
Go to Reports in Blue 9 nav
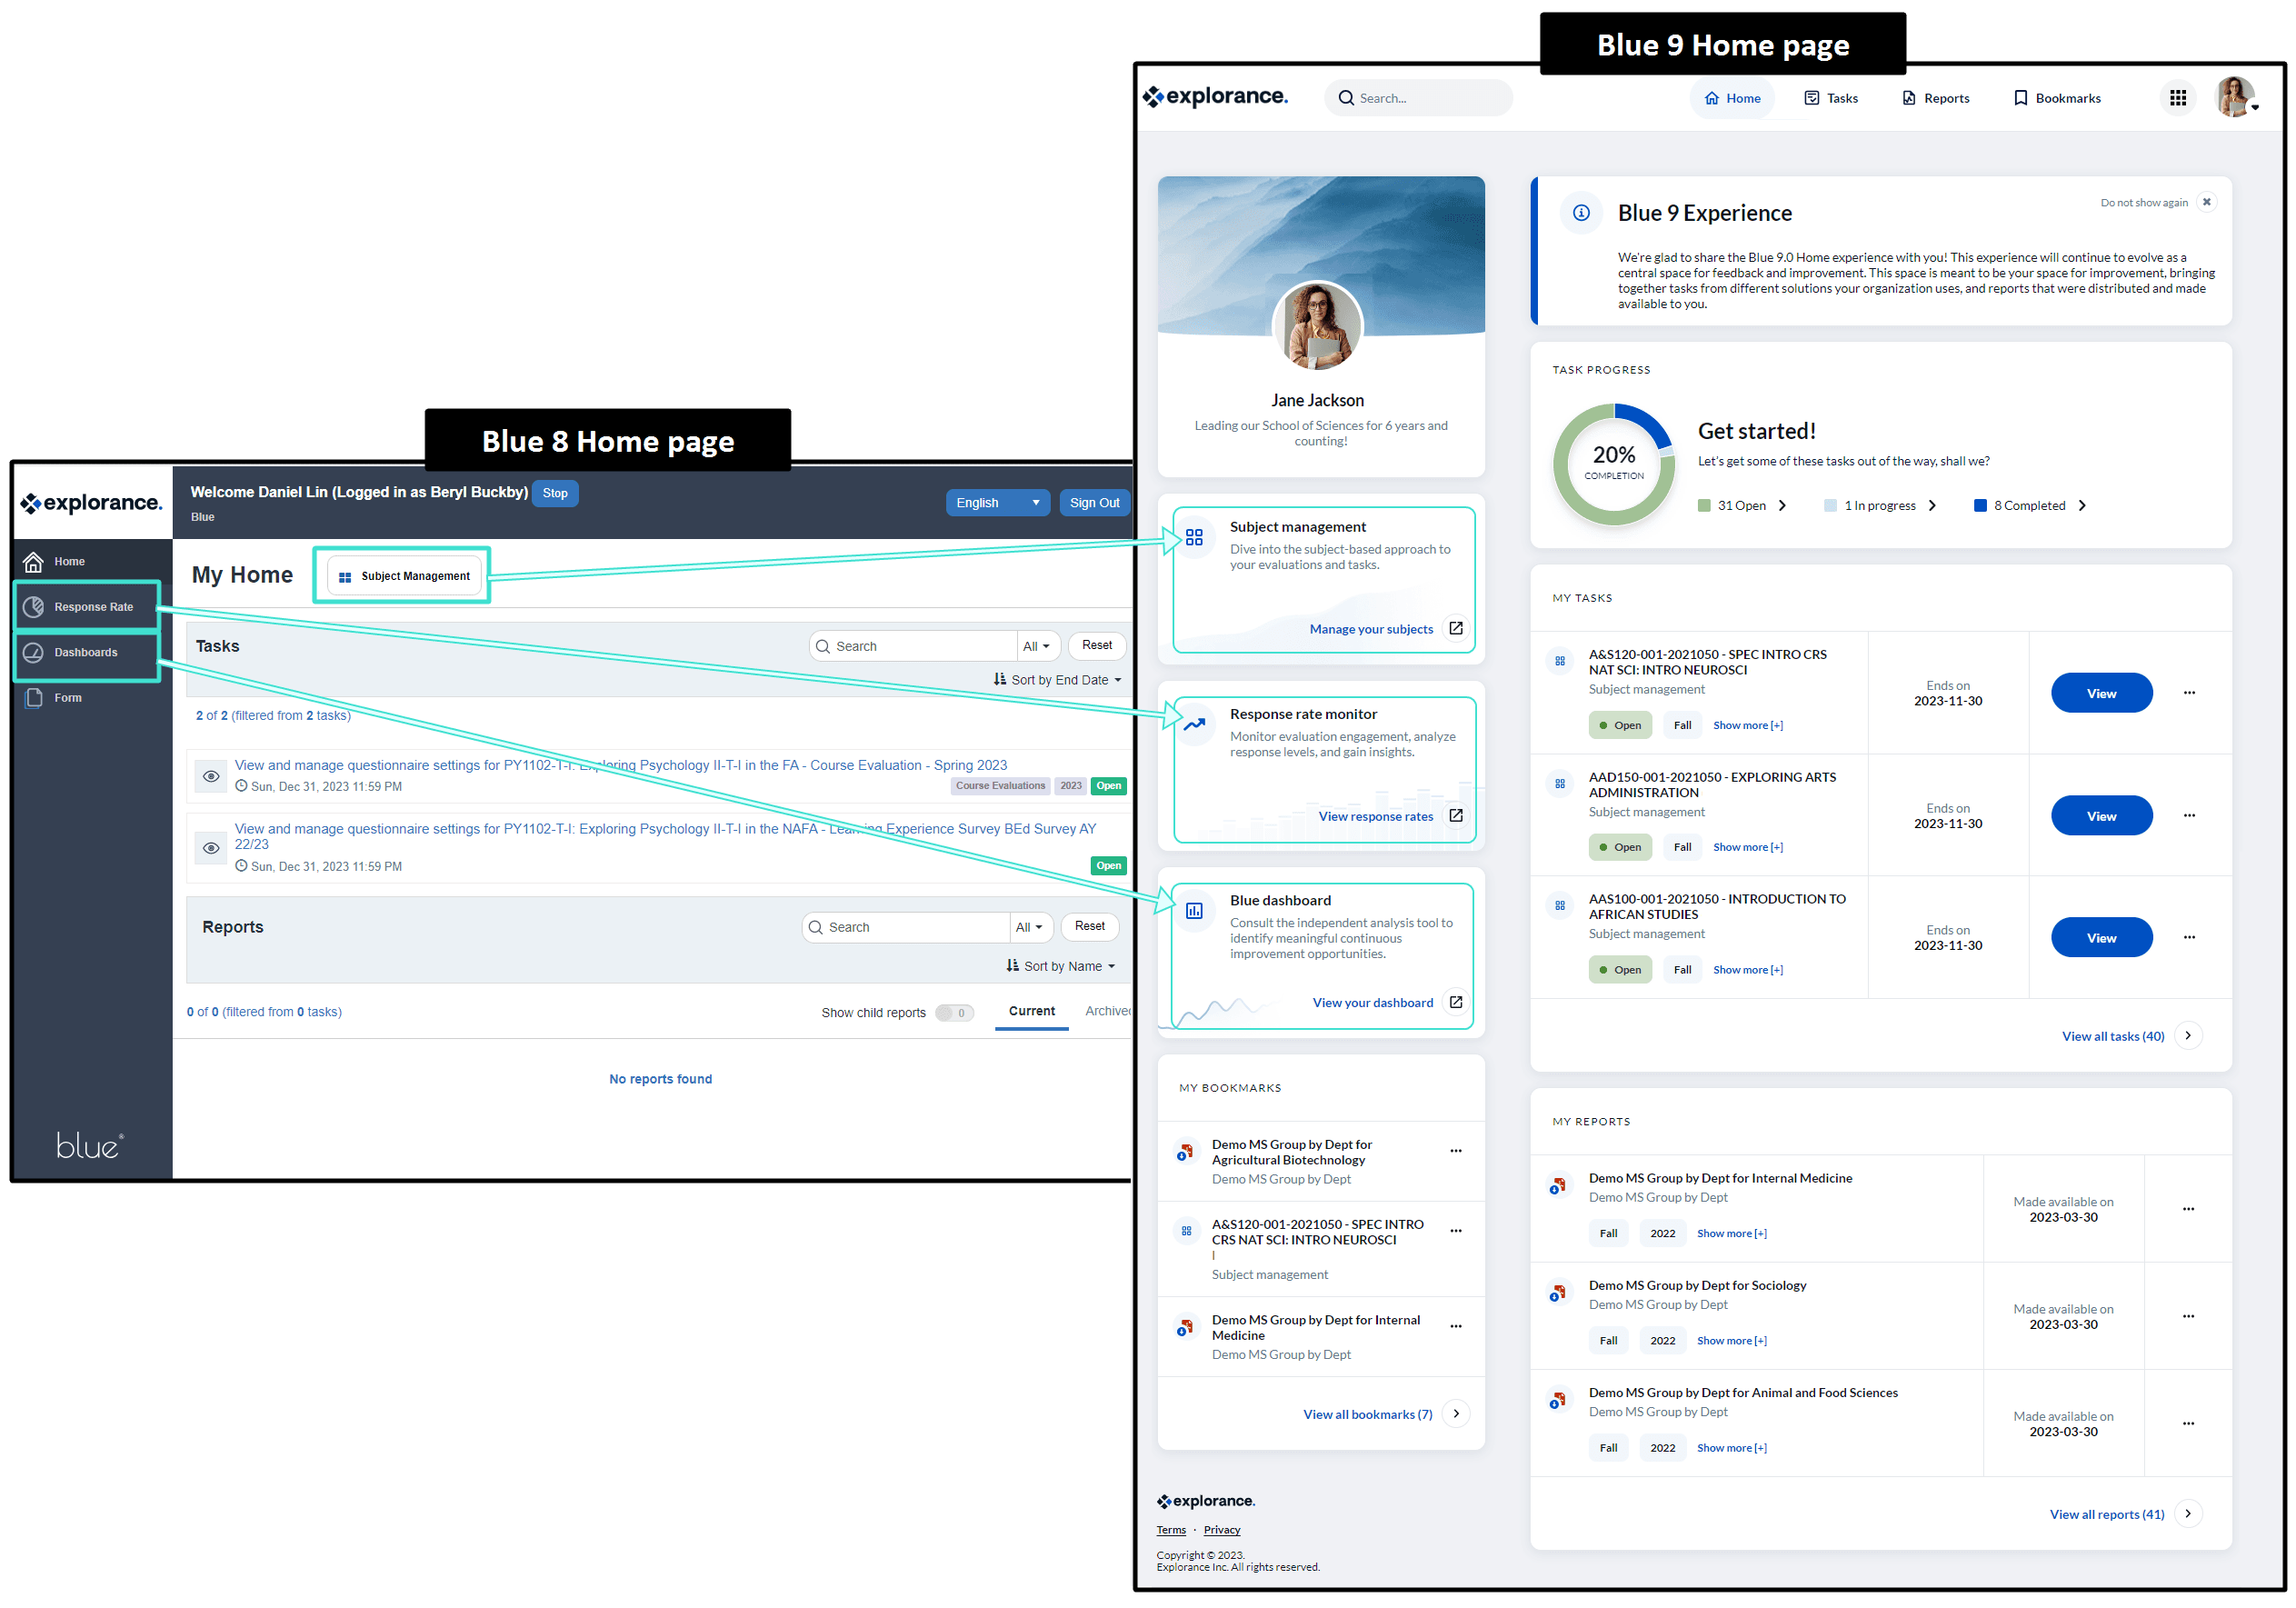(x=1936, y=98)
